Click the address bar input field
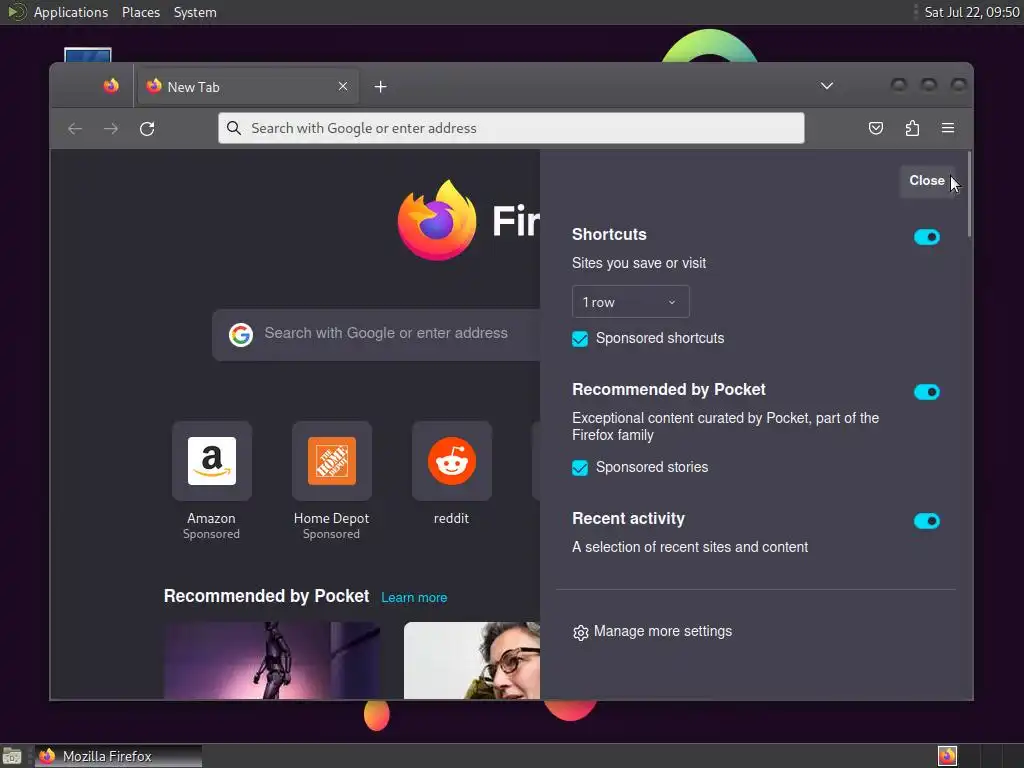 pyautogui.click(x=511, y=128)
